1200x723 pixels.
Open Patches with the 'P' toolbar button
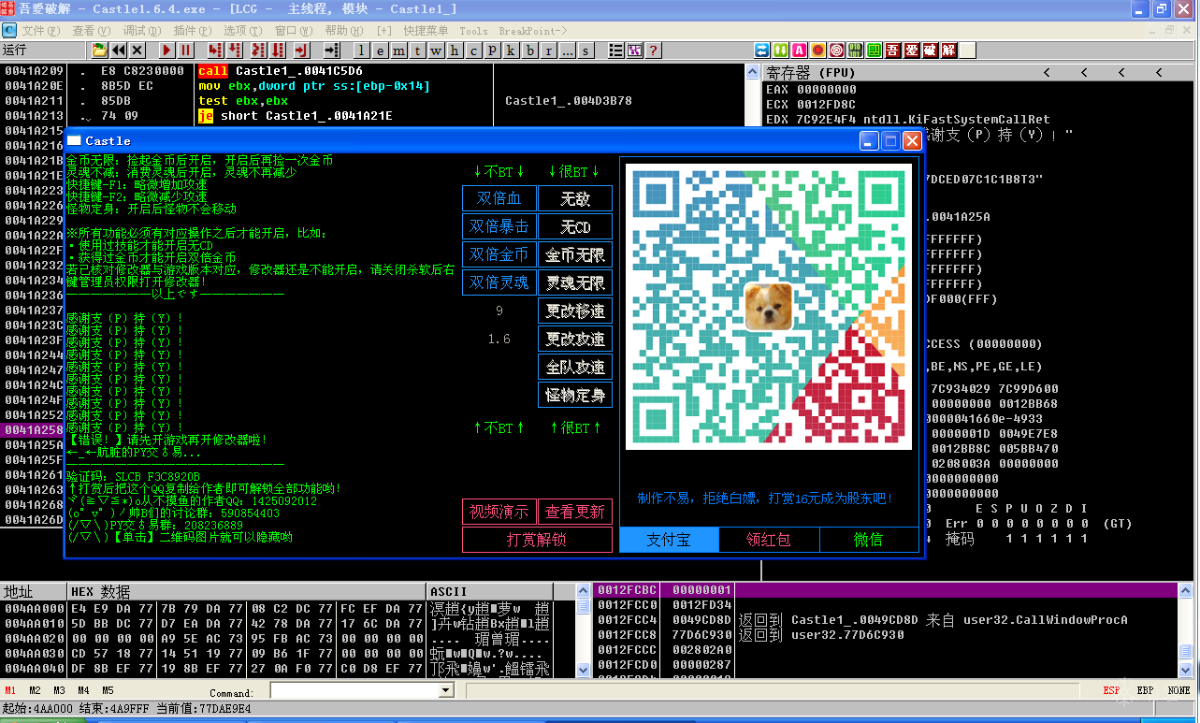click(x=493, y=50)
